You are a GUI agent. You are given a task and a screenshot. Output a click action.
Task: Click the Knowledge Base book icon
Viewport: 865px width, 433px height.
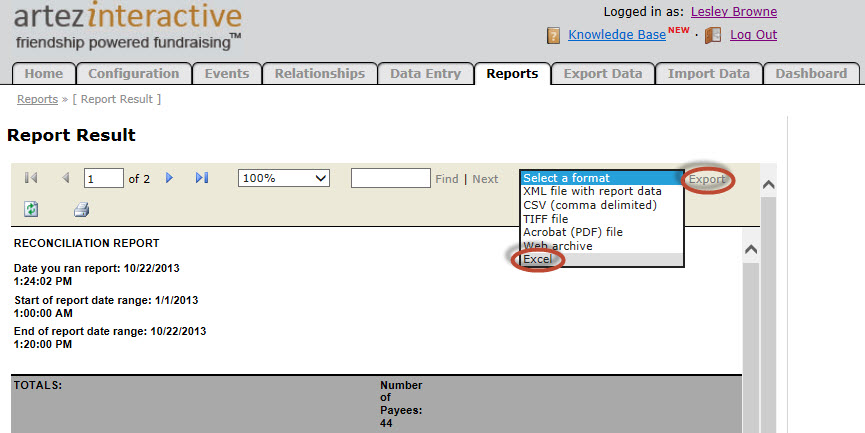[x=553, y=35]
